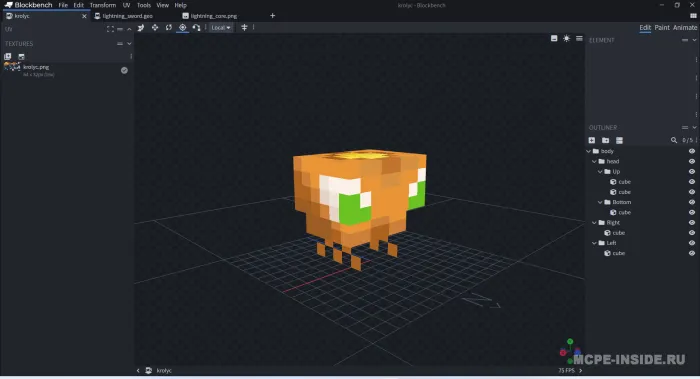Viewport: 700px width, 379px height.
Task: Collapse the Bottom group chevron
Action: click(600, 202)
